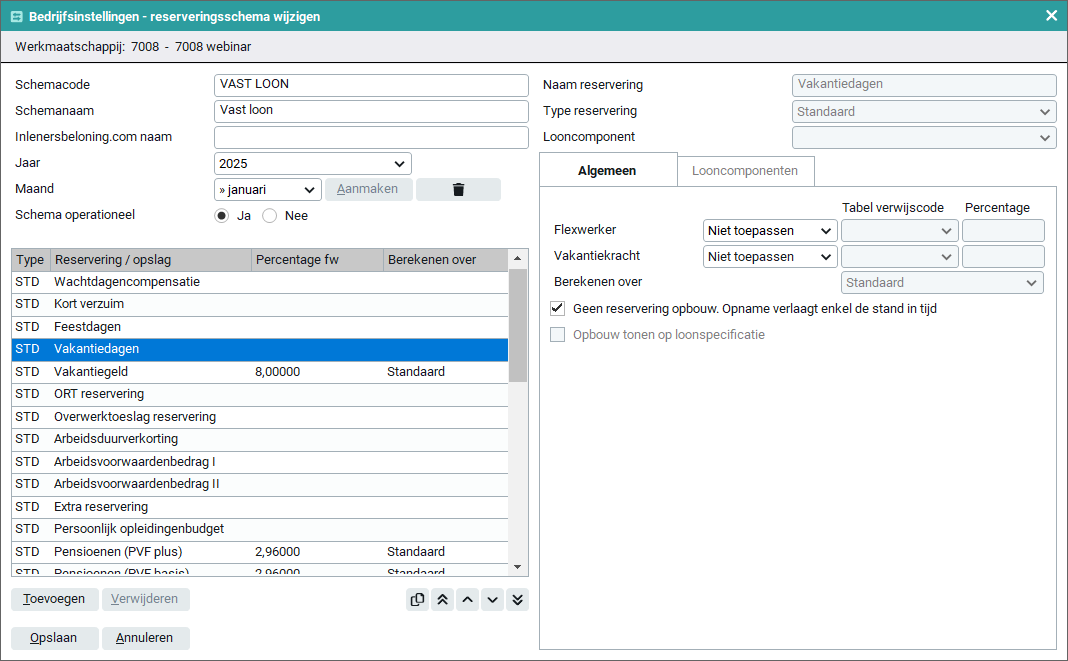Open the Jaar dropdown
The height and width of the screenshot is (661, 1068).
point(312,164)
